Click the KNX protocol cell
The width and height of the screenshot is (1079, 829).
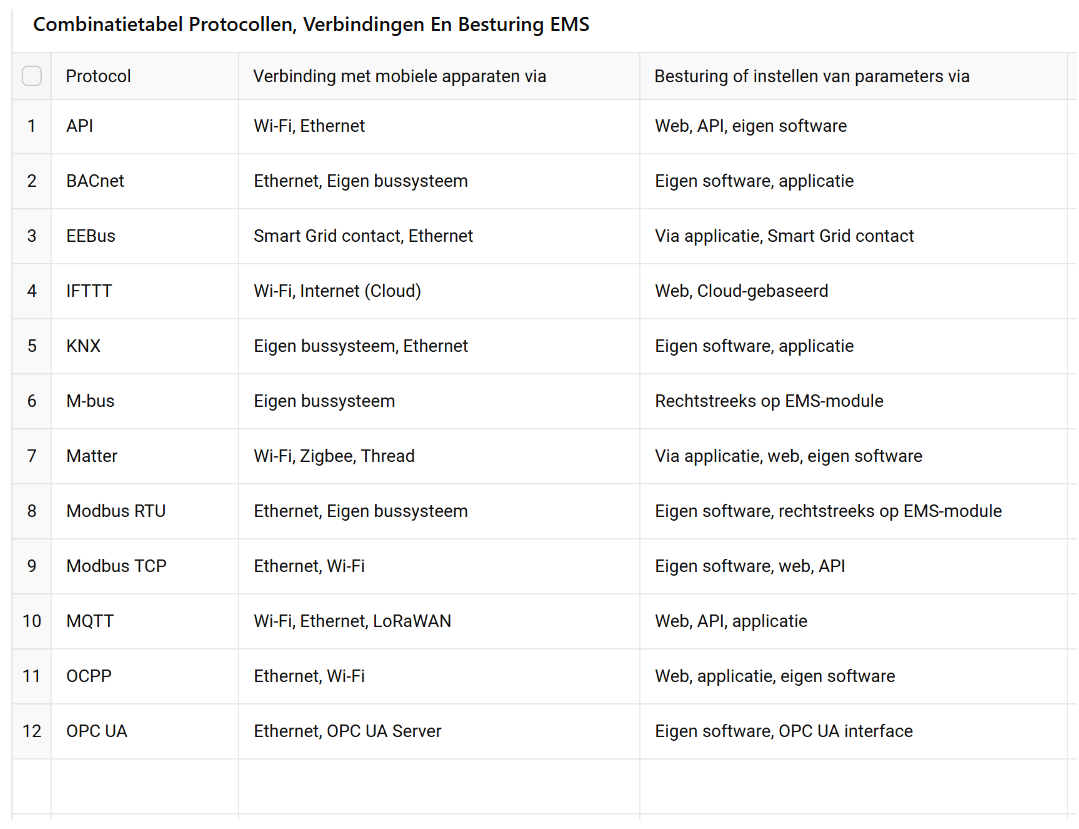(x=145, y=347)
